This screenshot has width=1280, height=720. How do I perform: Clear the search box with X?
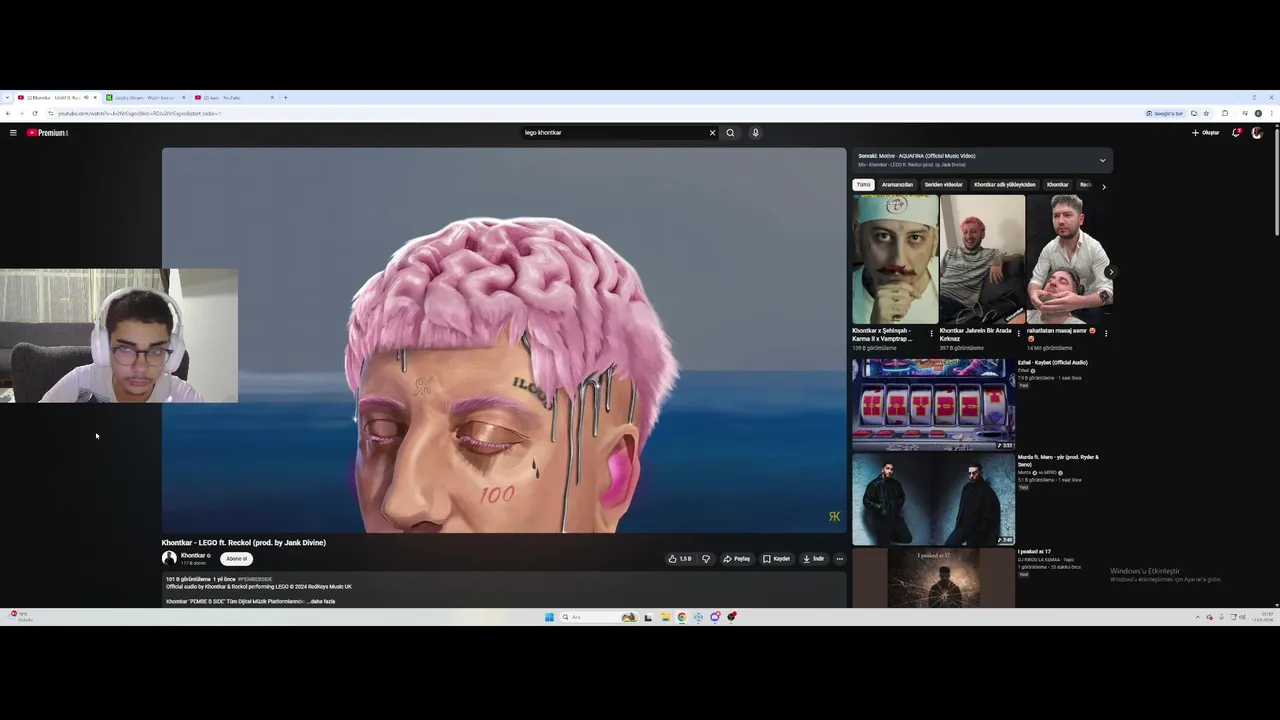(x=712, y=132)
